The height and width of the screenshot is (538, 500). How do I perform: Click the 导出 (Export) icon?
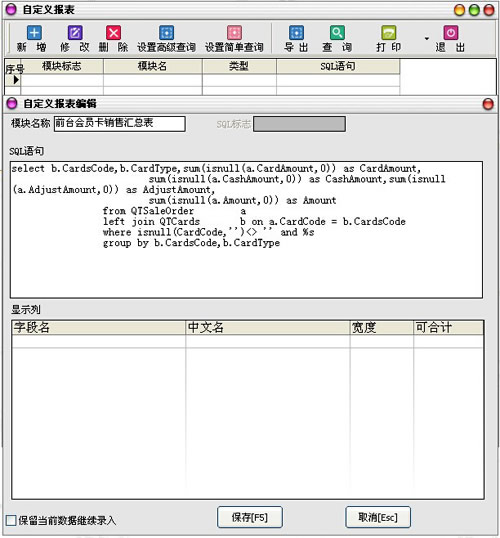pyautogui.click(x=296, y=33)
